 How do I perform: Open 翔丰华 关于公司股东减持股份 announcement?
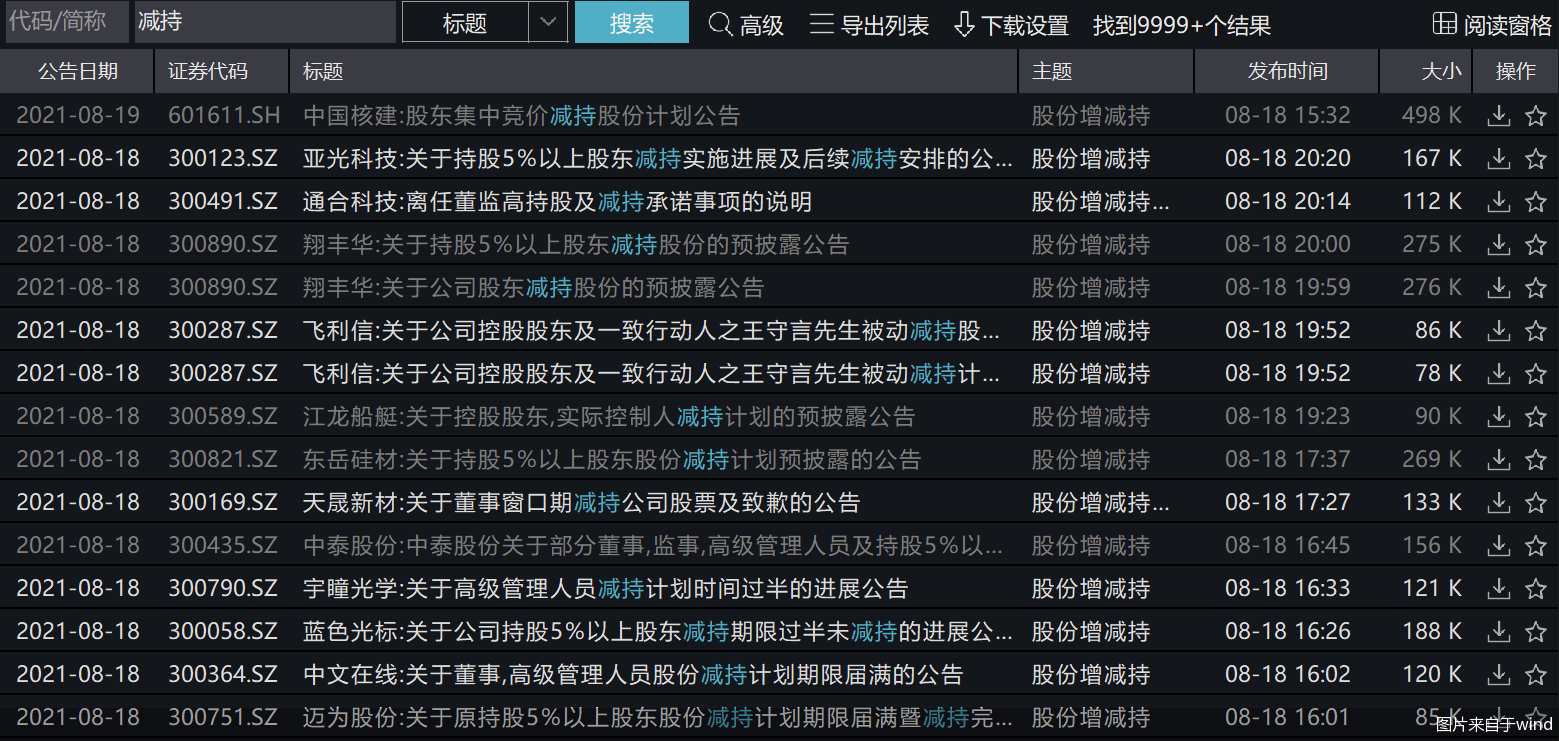pos(533,288)
